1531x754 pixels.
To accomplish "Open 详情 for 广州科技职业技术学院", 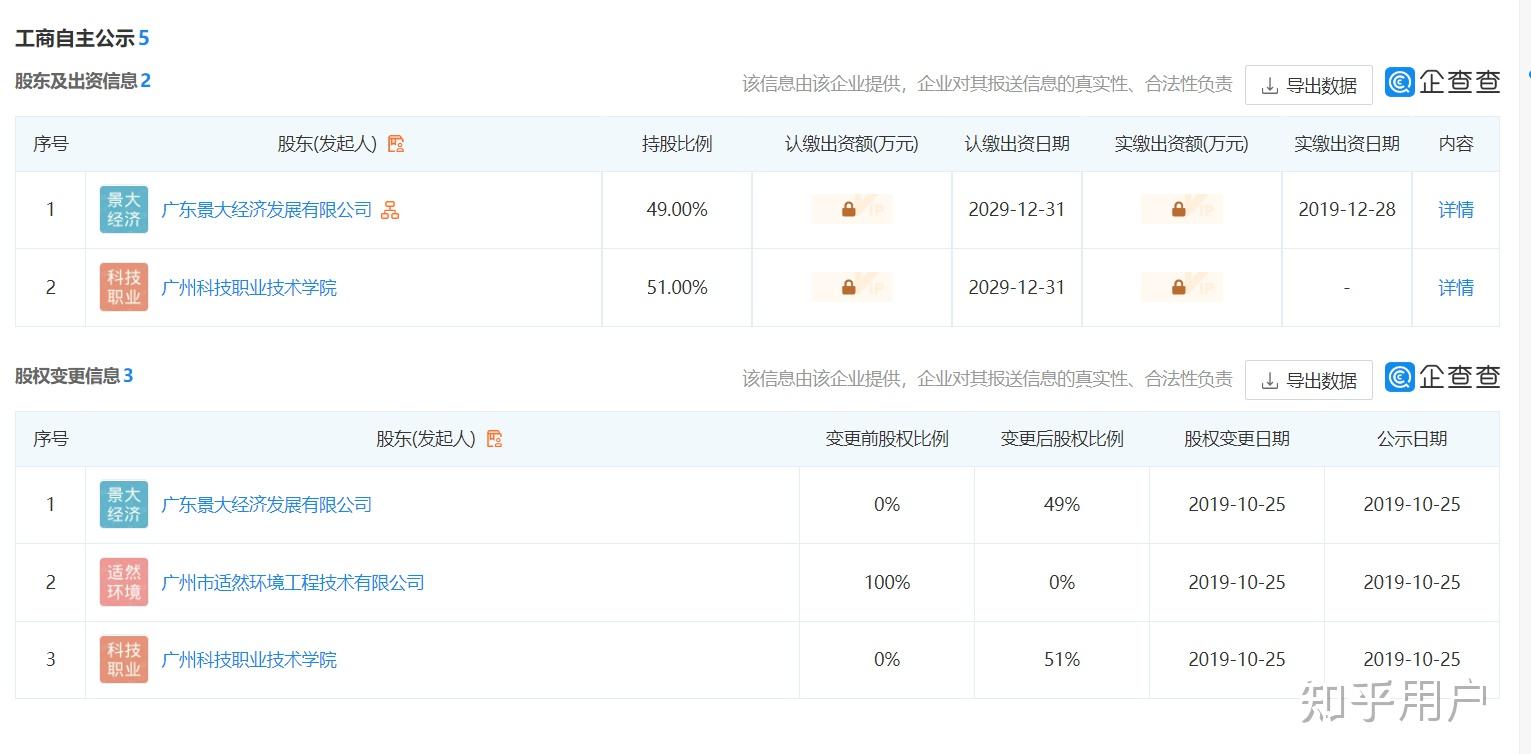I will click(1455, 288).
